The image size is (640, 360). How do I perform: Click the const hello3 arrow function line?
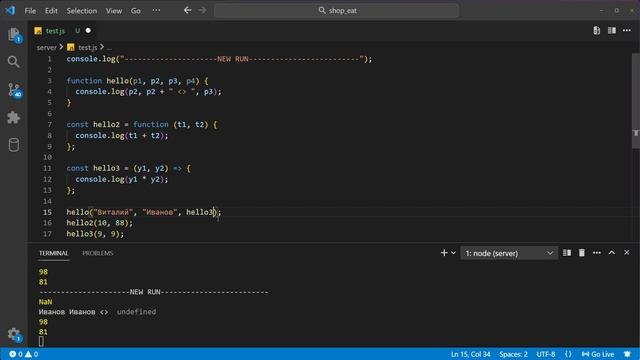(x=129, y=168)
